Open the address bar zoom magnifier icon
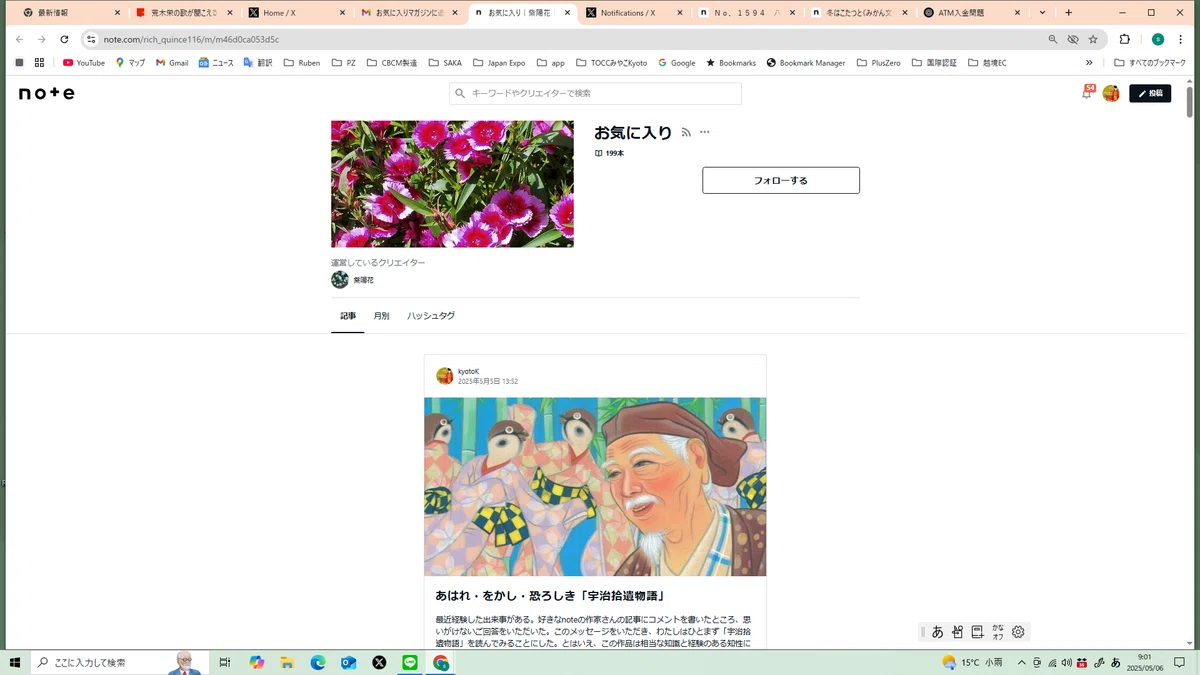Viewport: 1200px width, 675px height. pos(1052,39)
